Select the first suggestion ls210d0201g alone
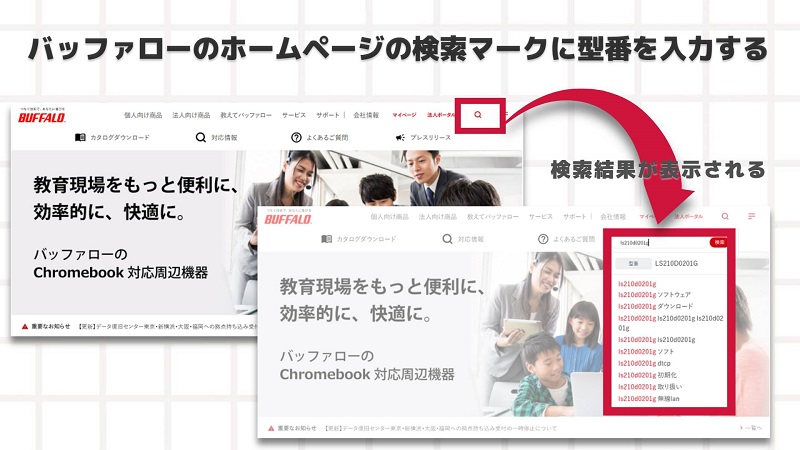The image size is (800, 450). tap(637, 284)
